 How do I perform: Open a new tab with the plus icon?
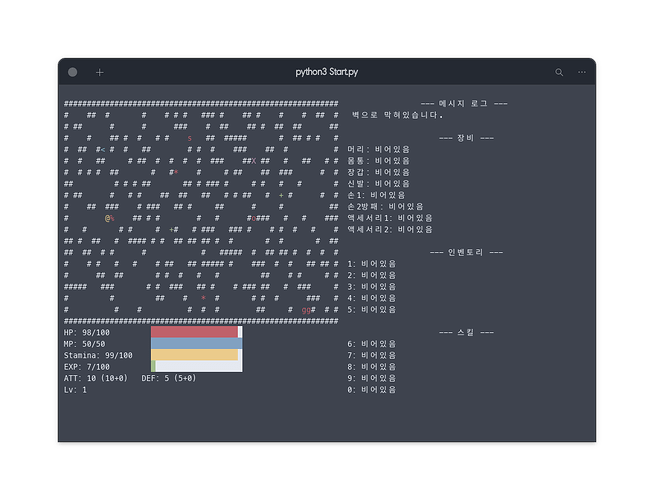(x=99, y=72)
